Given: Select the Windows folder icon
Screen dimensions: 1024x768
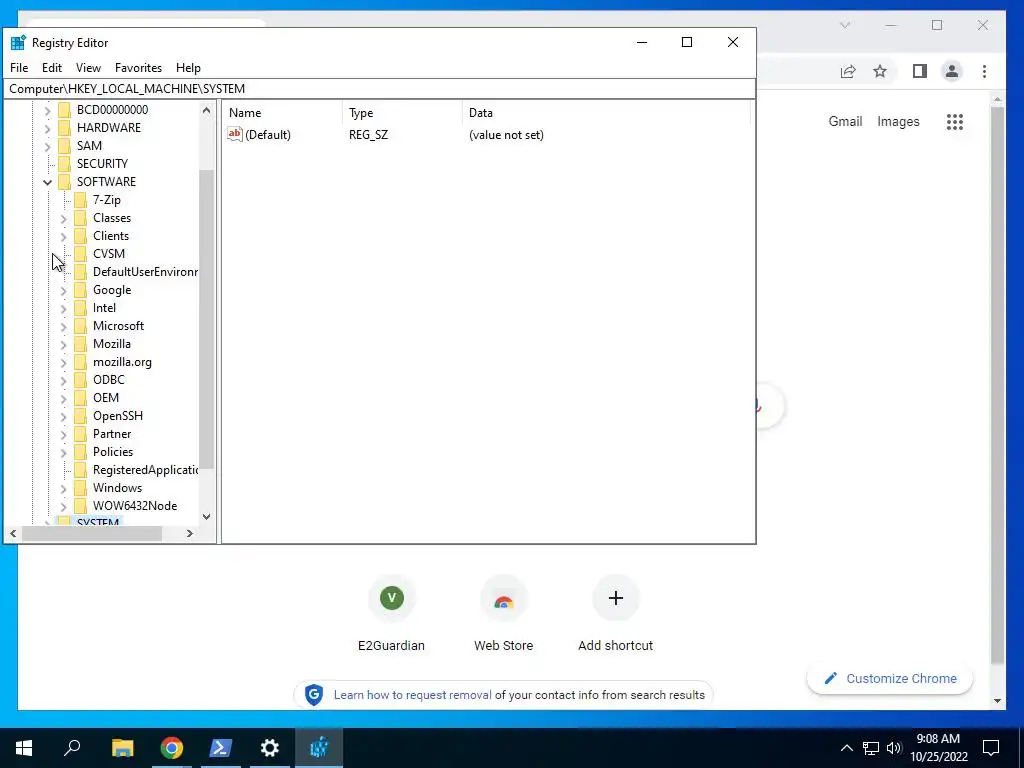Looking at the screenshot, I should pyautogui.click(x=80, y=487).
